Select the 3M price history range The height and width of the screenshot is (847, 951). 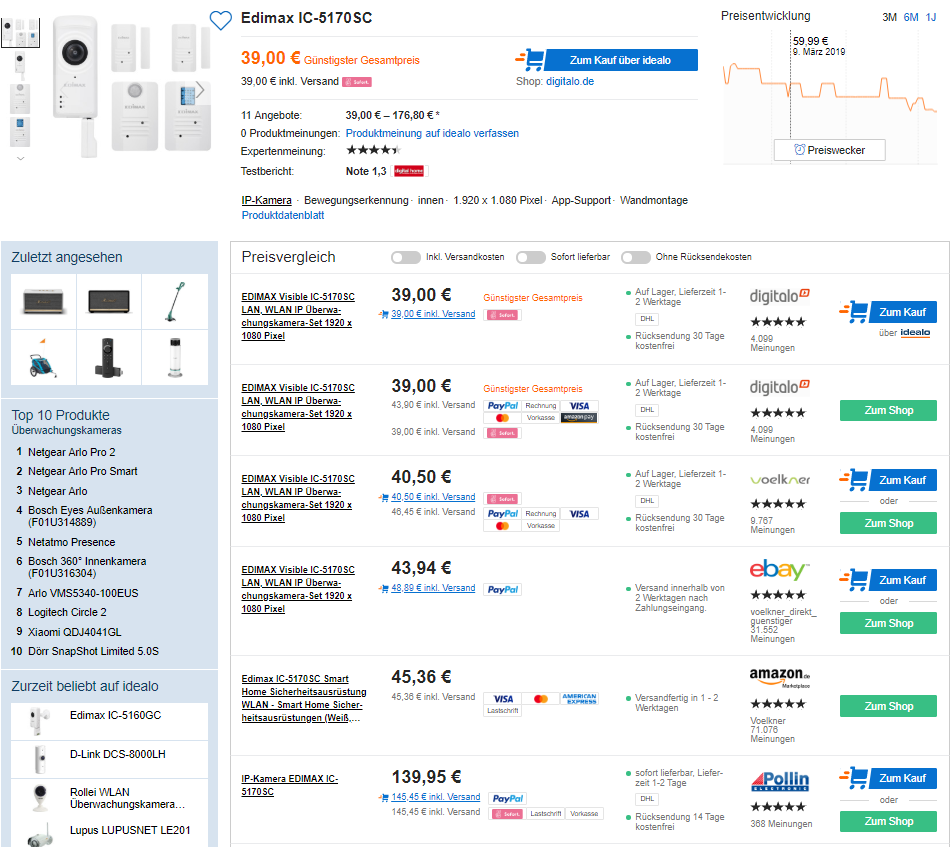coord(889,17)
